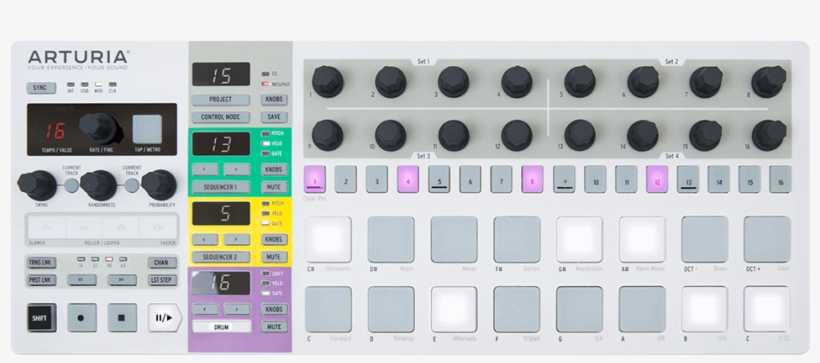This screenshot has height=363, width=820.
Task: Hit the OCT+ User pad
Action: click(767, 240)
